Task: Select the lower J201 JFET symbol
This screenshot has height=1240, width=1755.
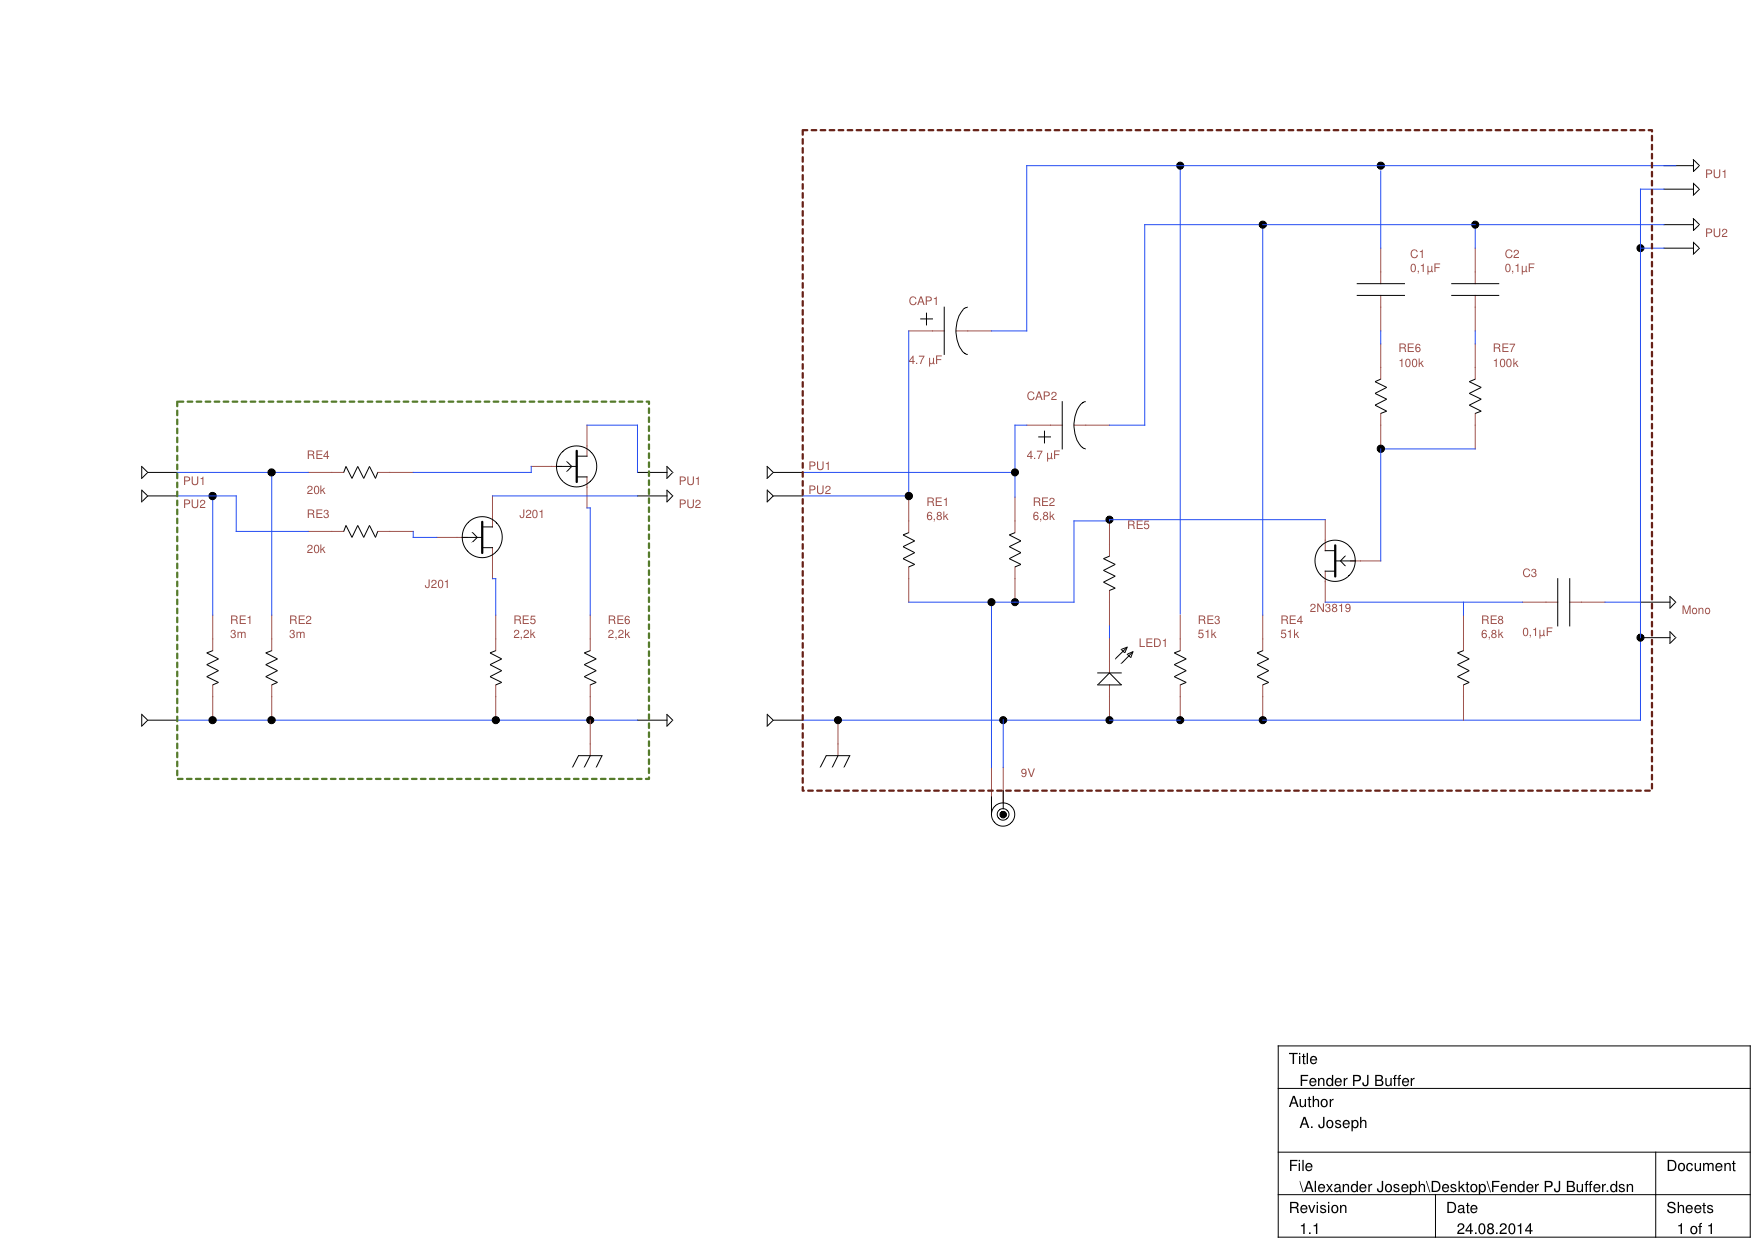Action: [482, 537]
